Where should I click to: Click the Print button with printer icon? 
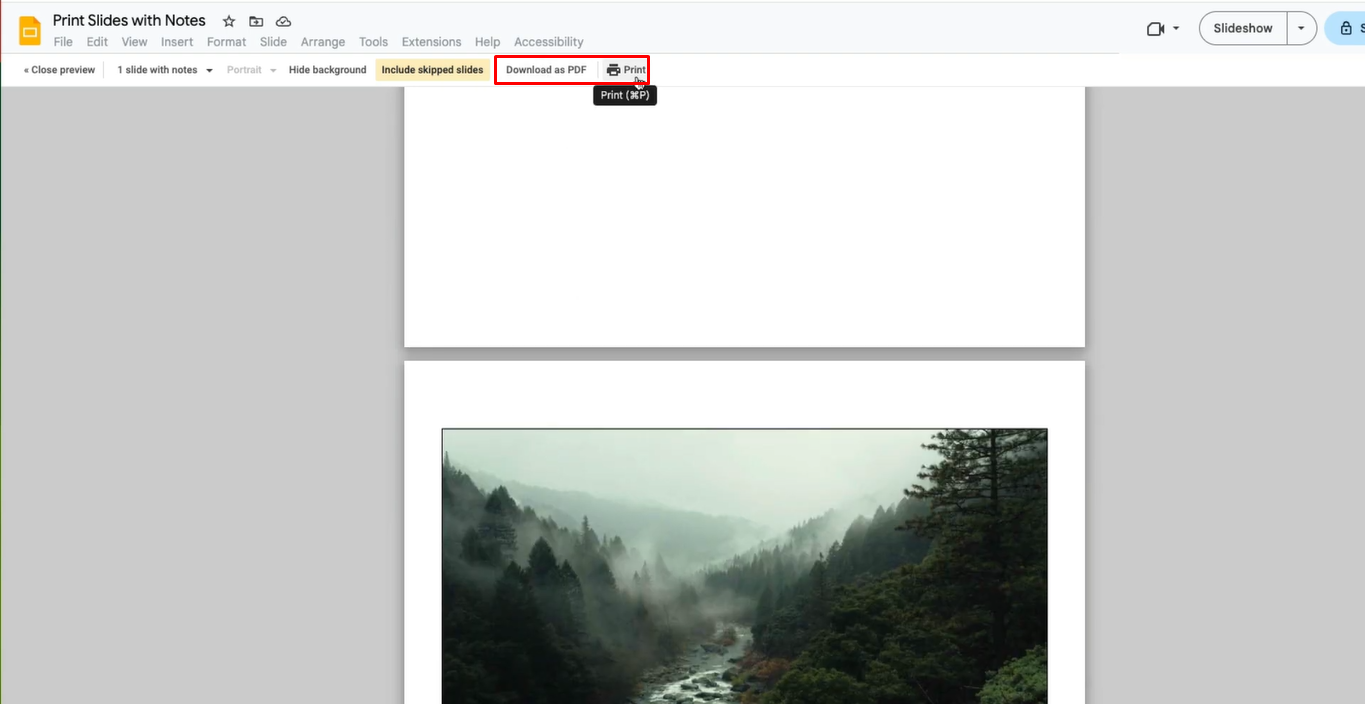click(626, 70)
